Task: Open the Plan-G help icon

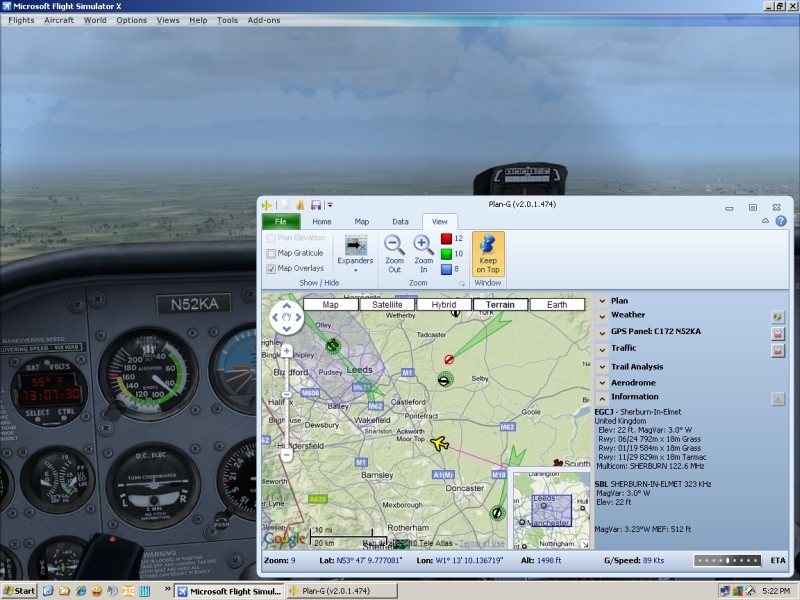Action: pos(780,222)
